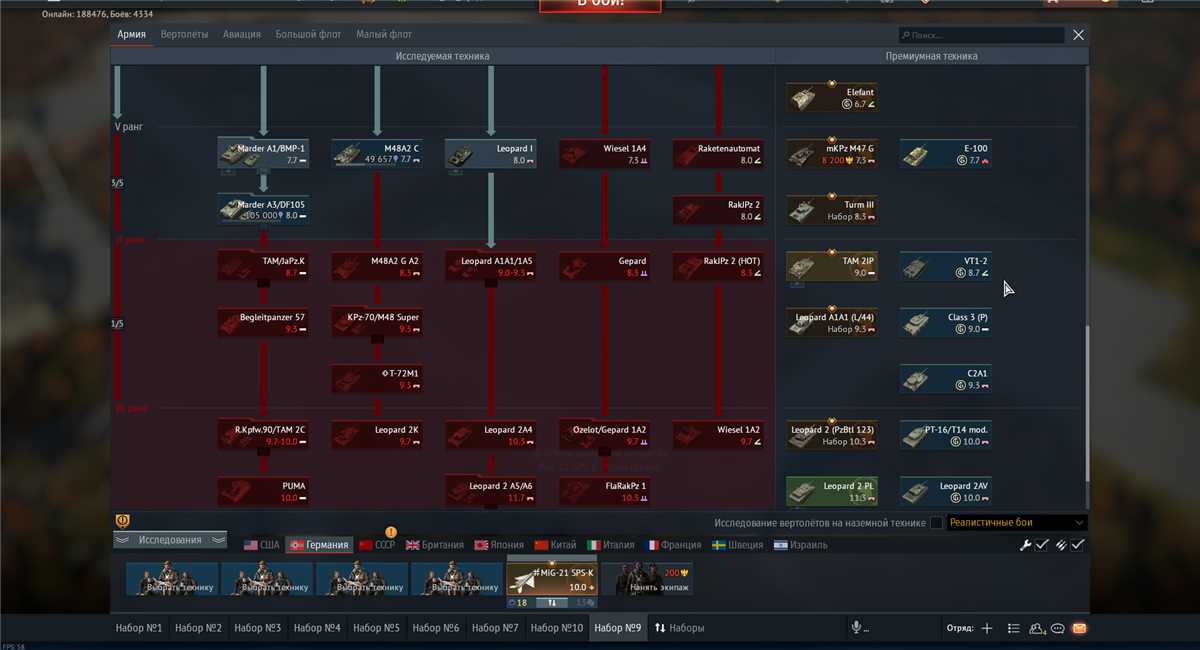This screenshot has width=1200, height=650.
Task: Select the premium mKPz M47 G card
Action: 832,153
